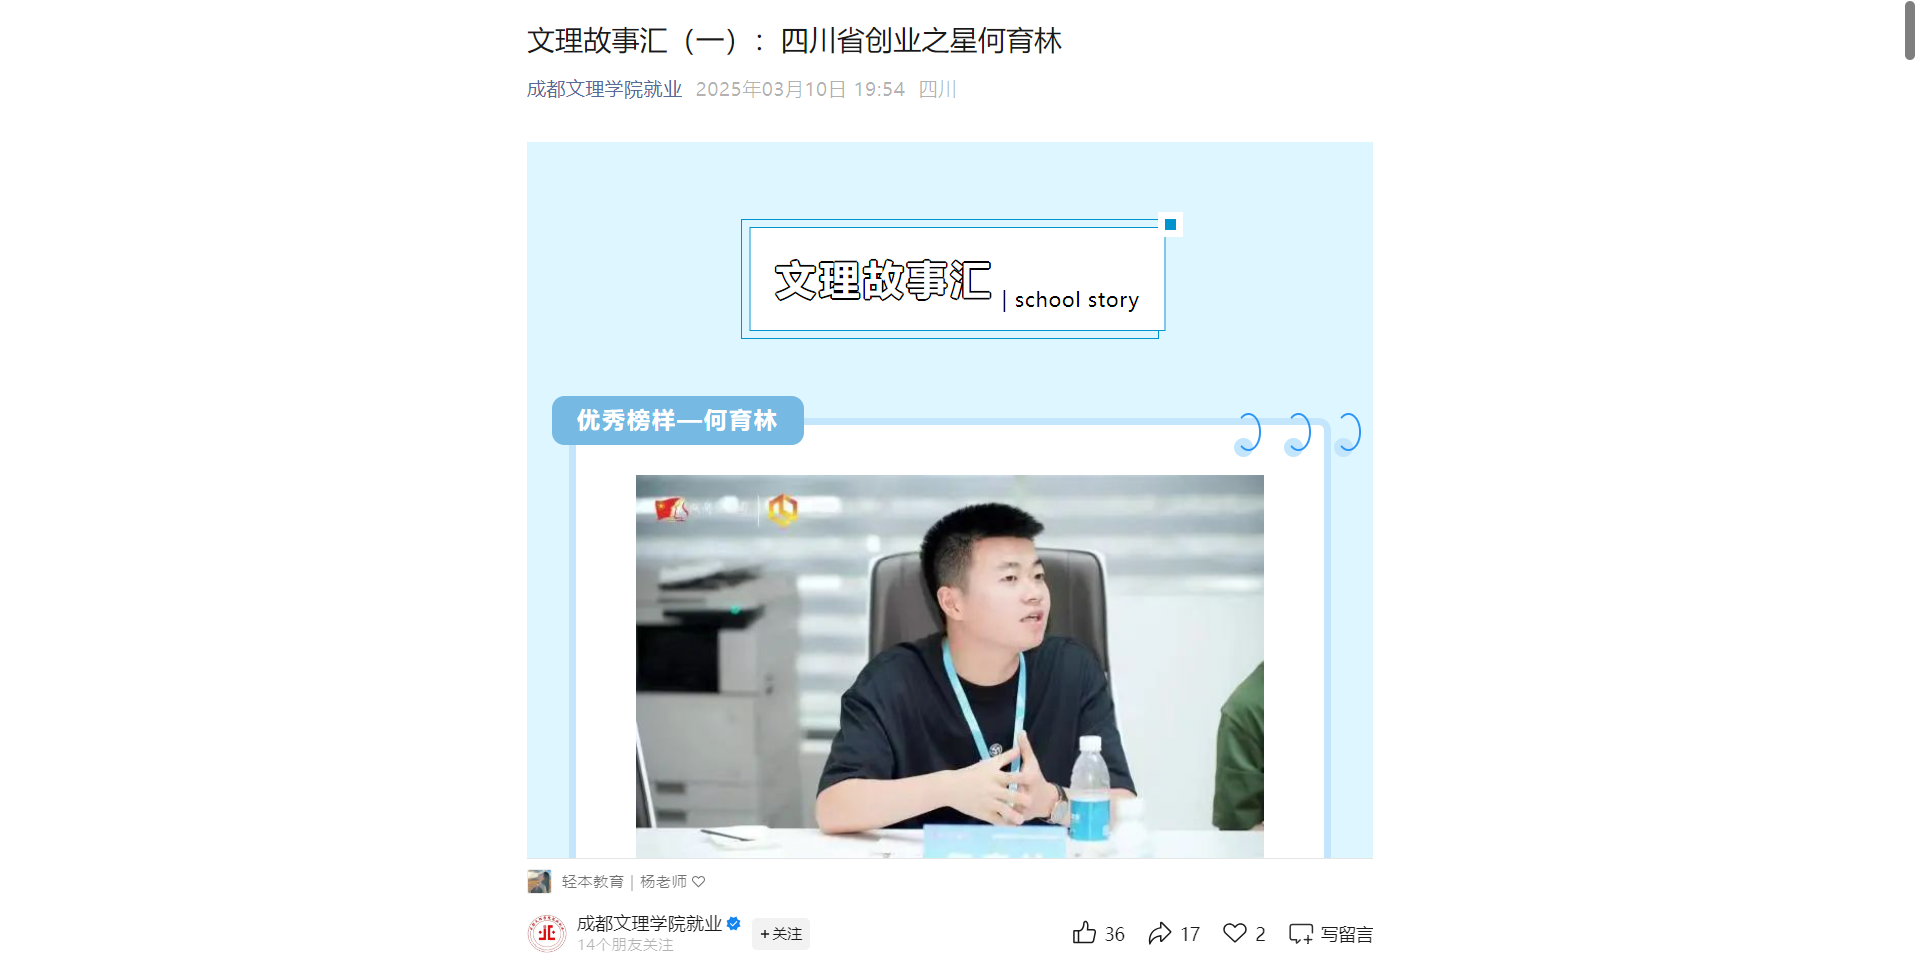This screenshot has height=961, width=1920.
Task: Click the 优秀榜样—何育林 blue label
Action: [678, 420]
